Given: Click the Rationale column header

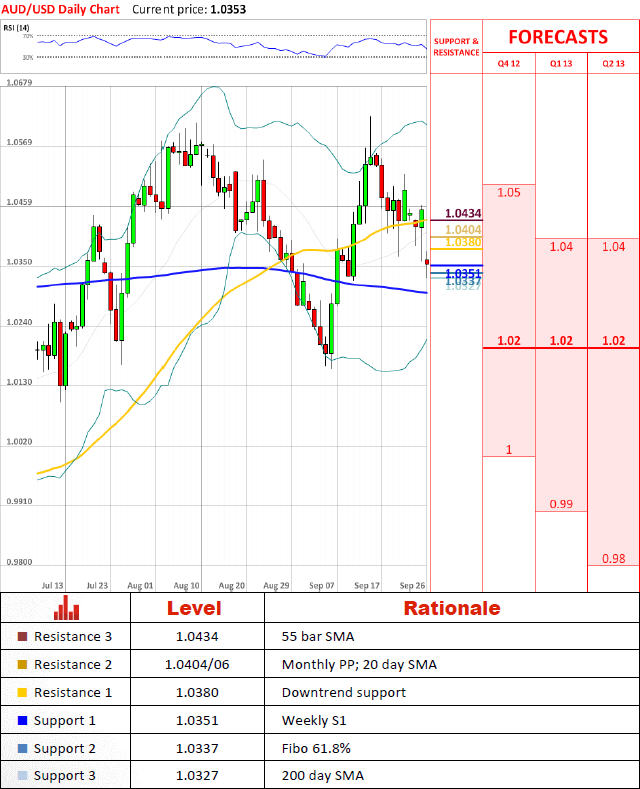Looking at the screenshot, I should tap(451, 608).
